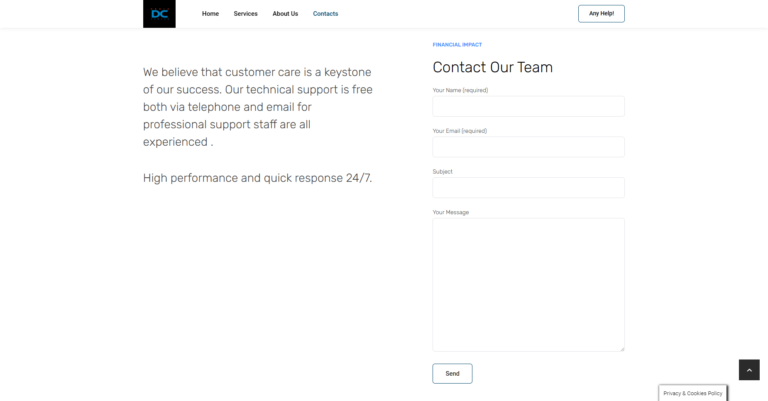Click into the Your Email field
Screen dimensions: 768x401
pyautogui.click(x=528, y=147)
